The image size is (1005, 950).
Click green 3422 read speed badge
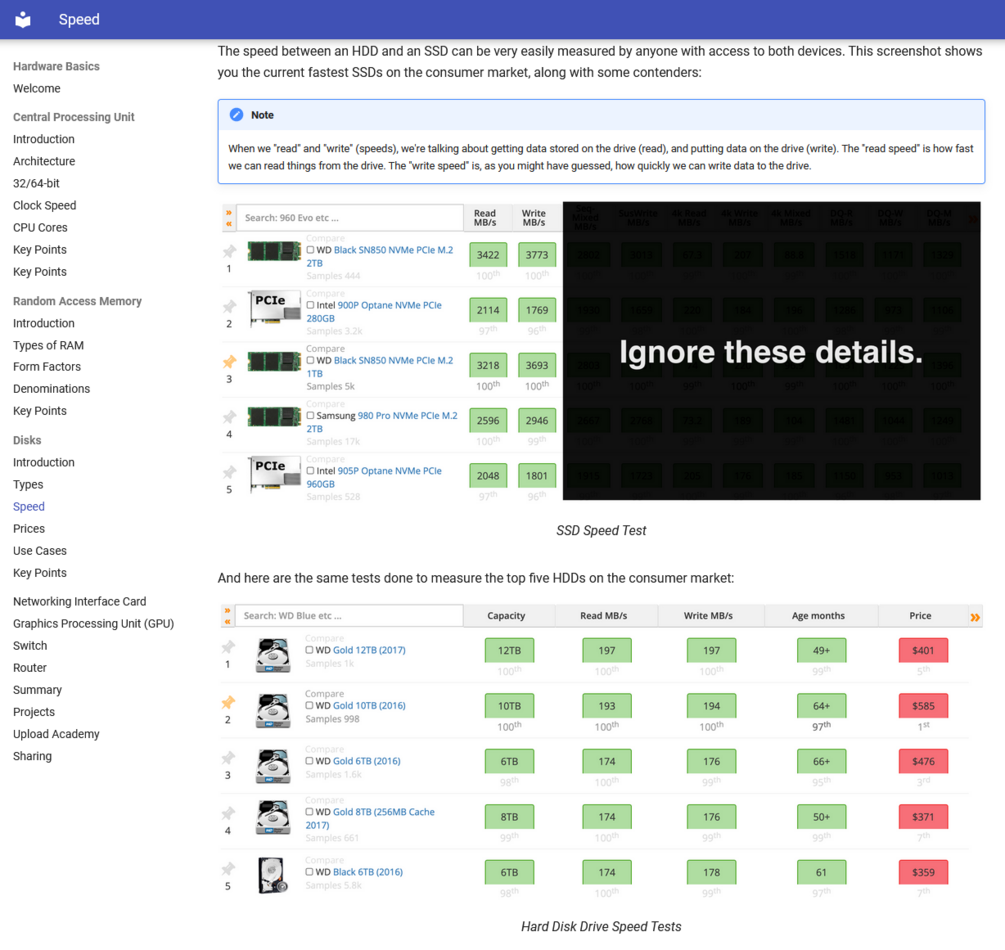tap(488, 254)
